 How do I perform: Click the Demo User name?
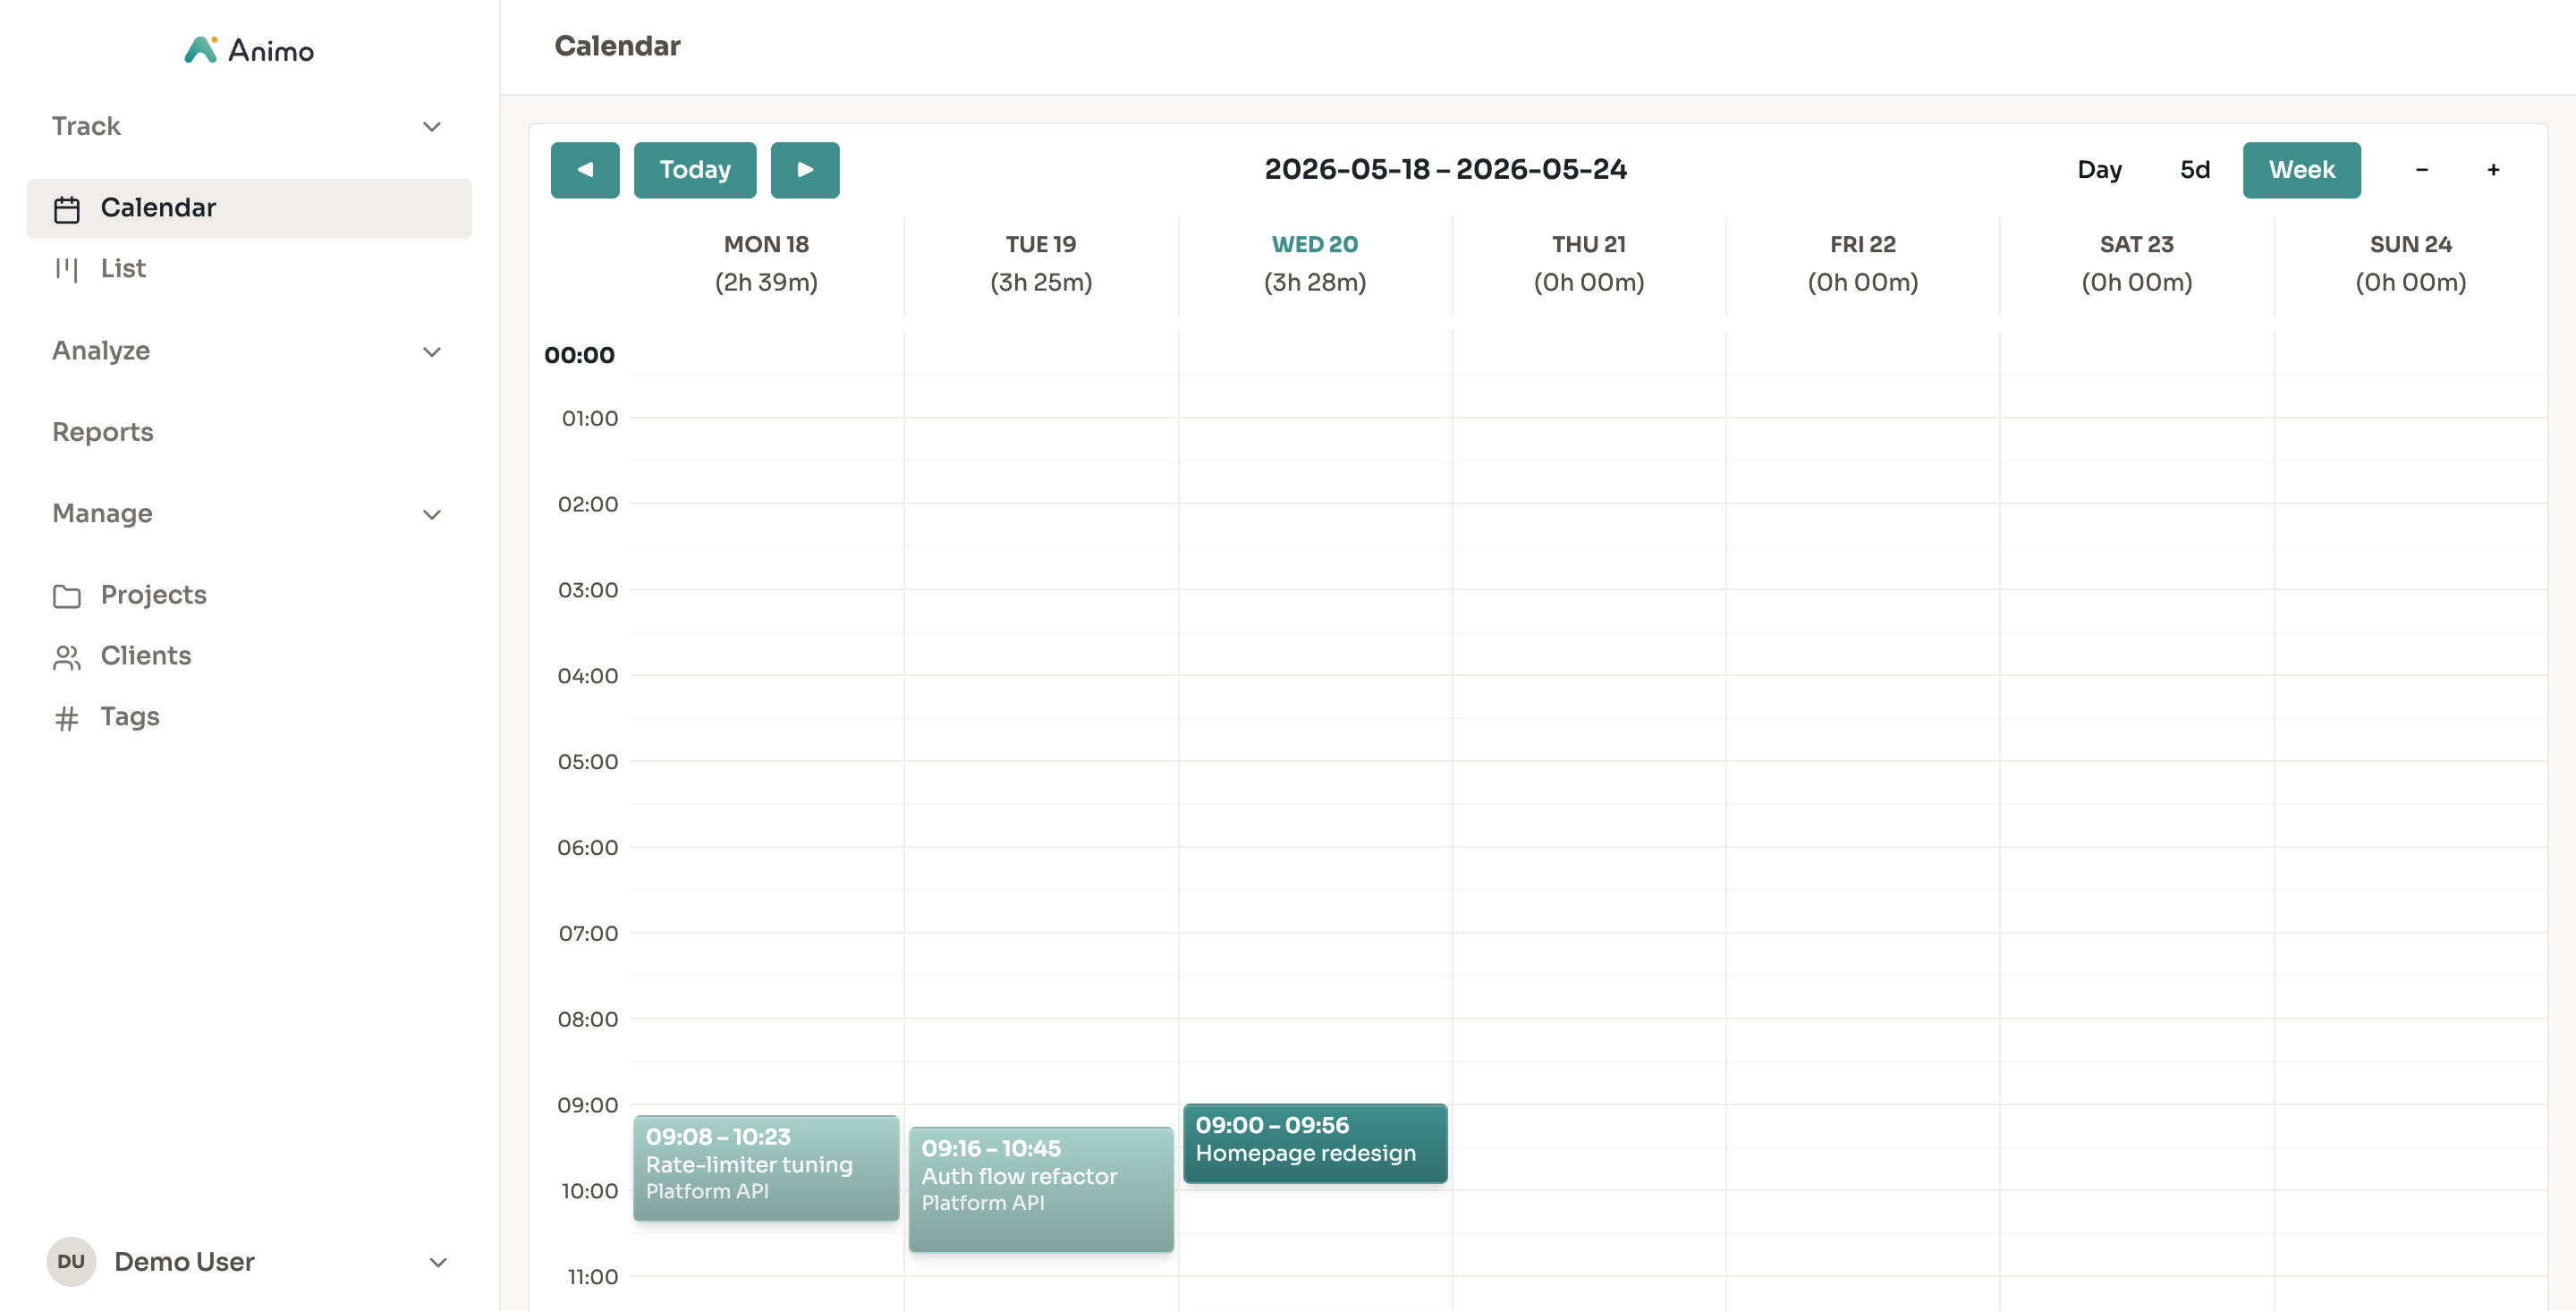(184, 1262)
